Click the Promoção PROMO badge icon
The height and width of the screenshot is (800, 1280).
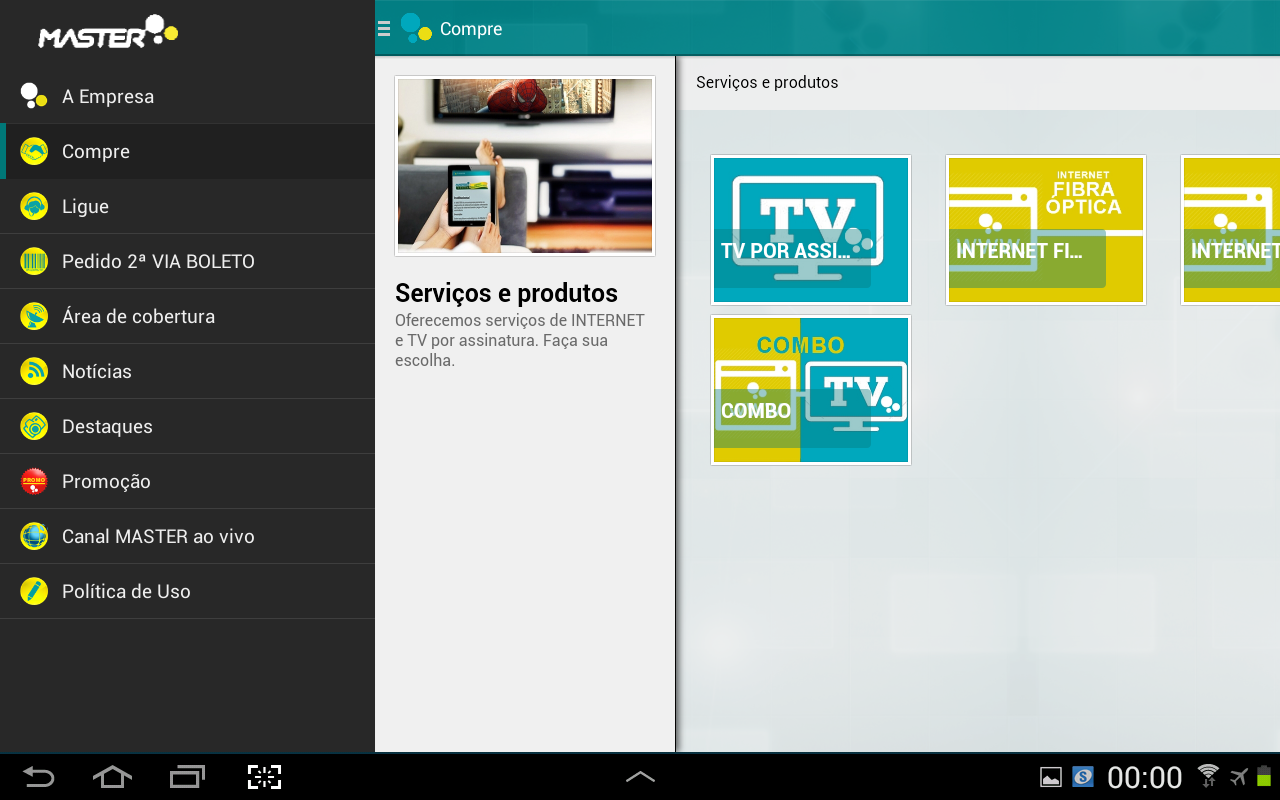(33, 481)
